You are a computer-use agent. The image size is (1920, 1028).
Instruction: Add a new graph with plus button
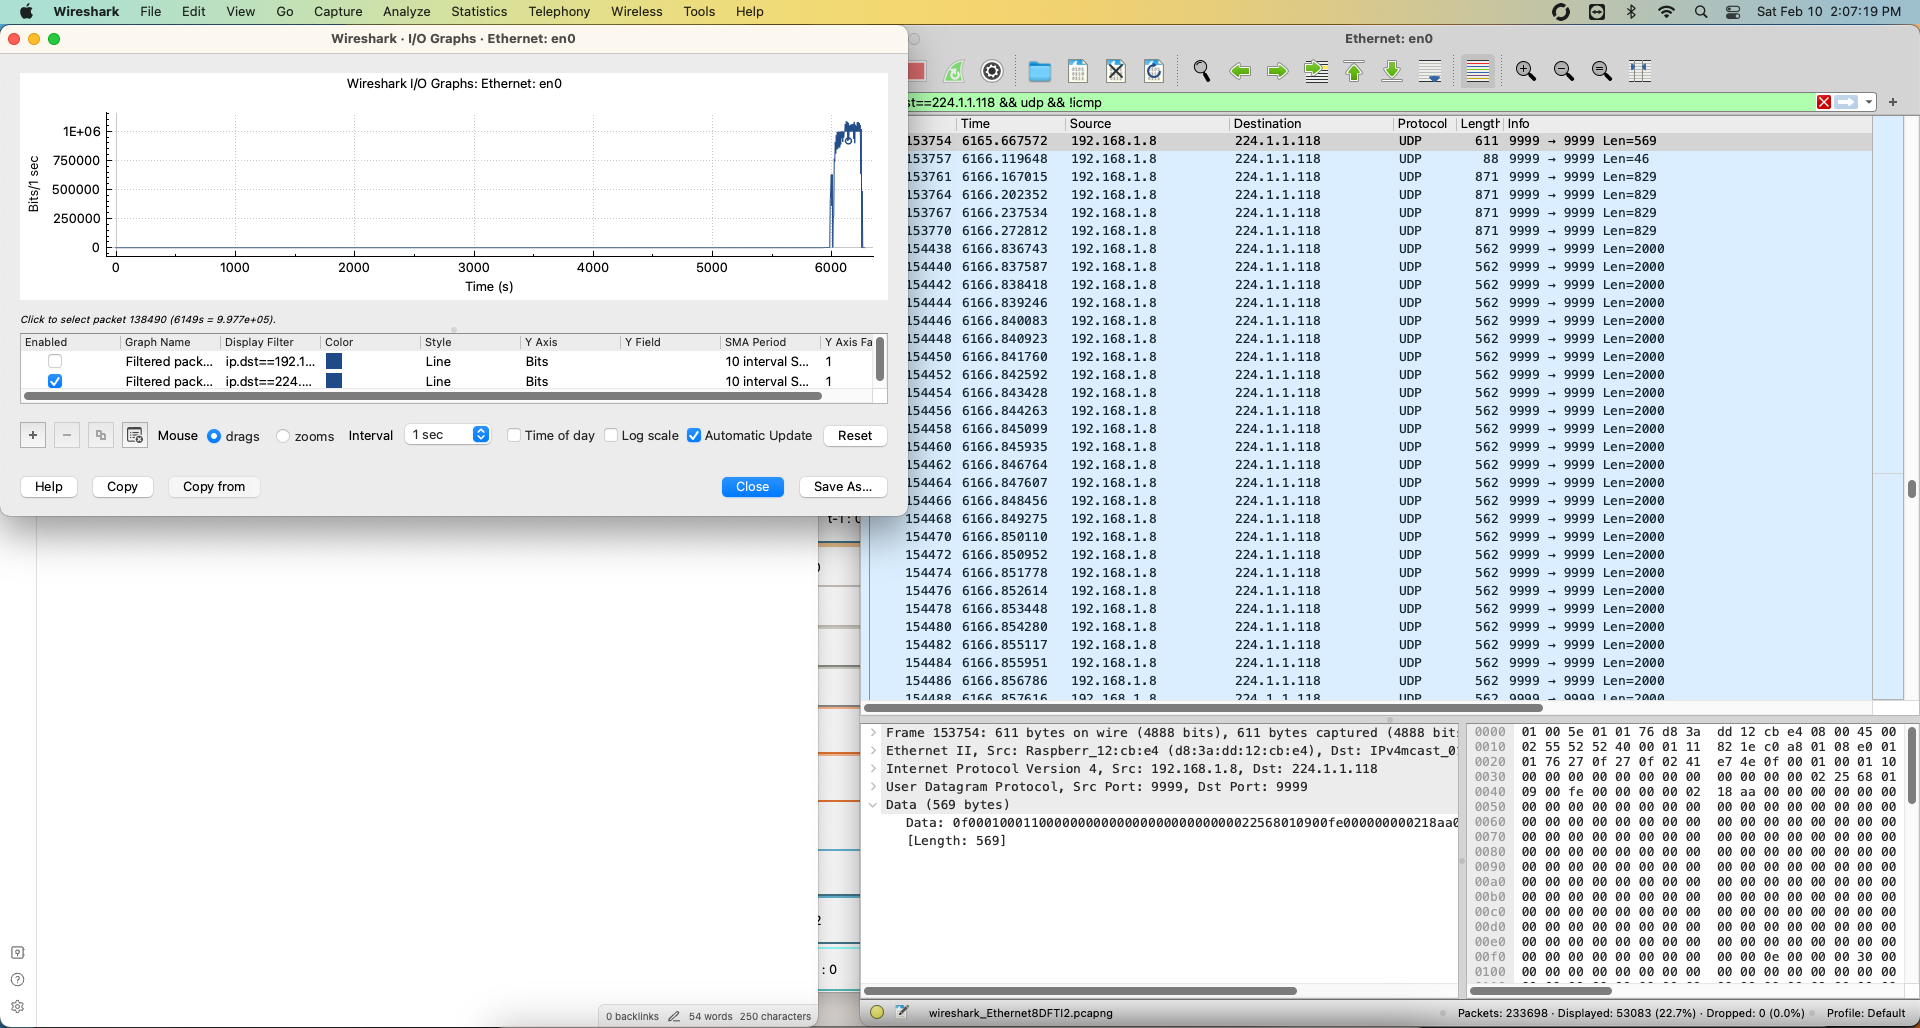pos(33,435)
